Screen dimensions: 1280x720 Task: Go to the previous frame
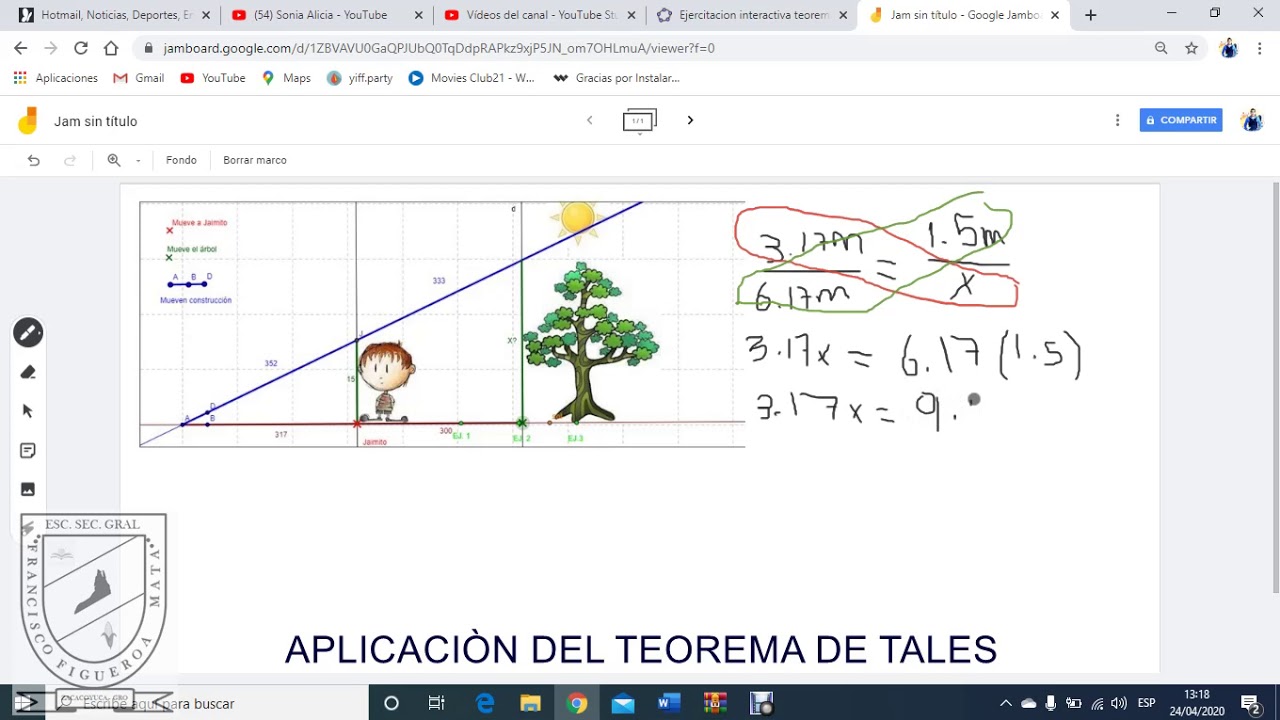(x=590, y=120)
